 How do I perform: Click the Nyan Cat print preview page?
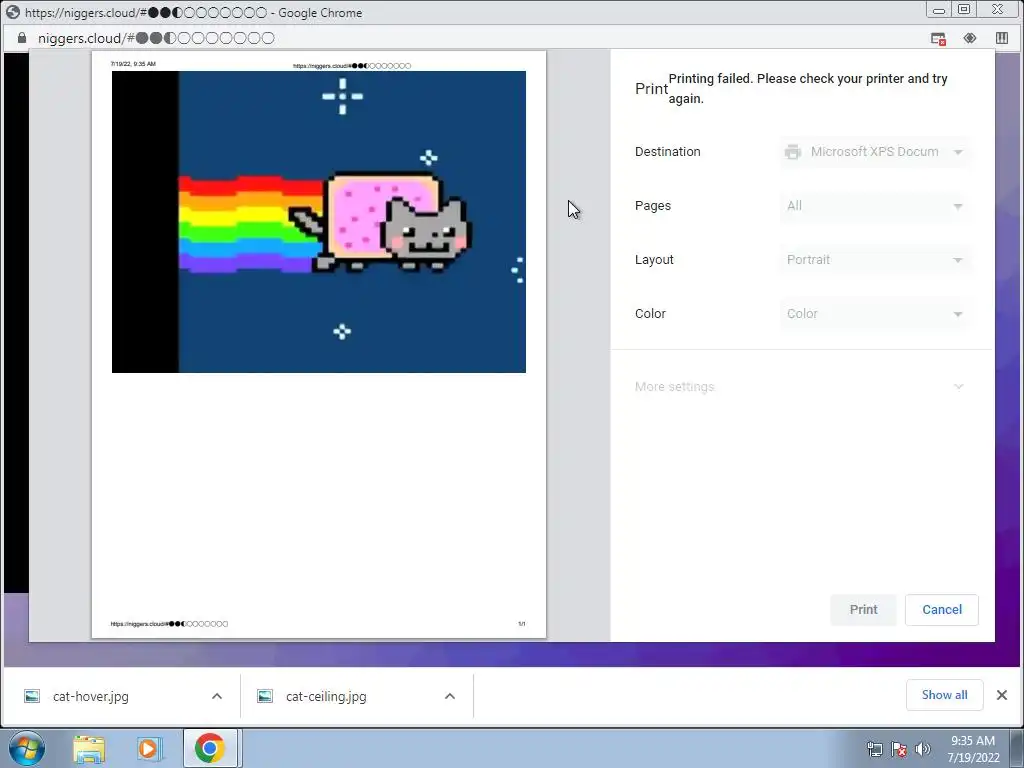click(x=319, y=344)
